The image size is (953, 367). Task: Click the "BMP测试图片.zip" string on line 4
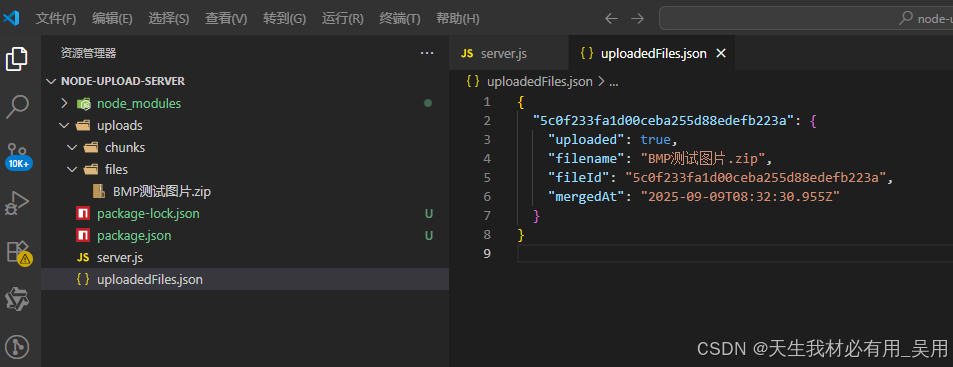(x=703, y=159)
